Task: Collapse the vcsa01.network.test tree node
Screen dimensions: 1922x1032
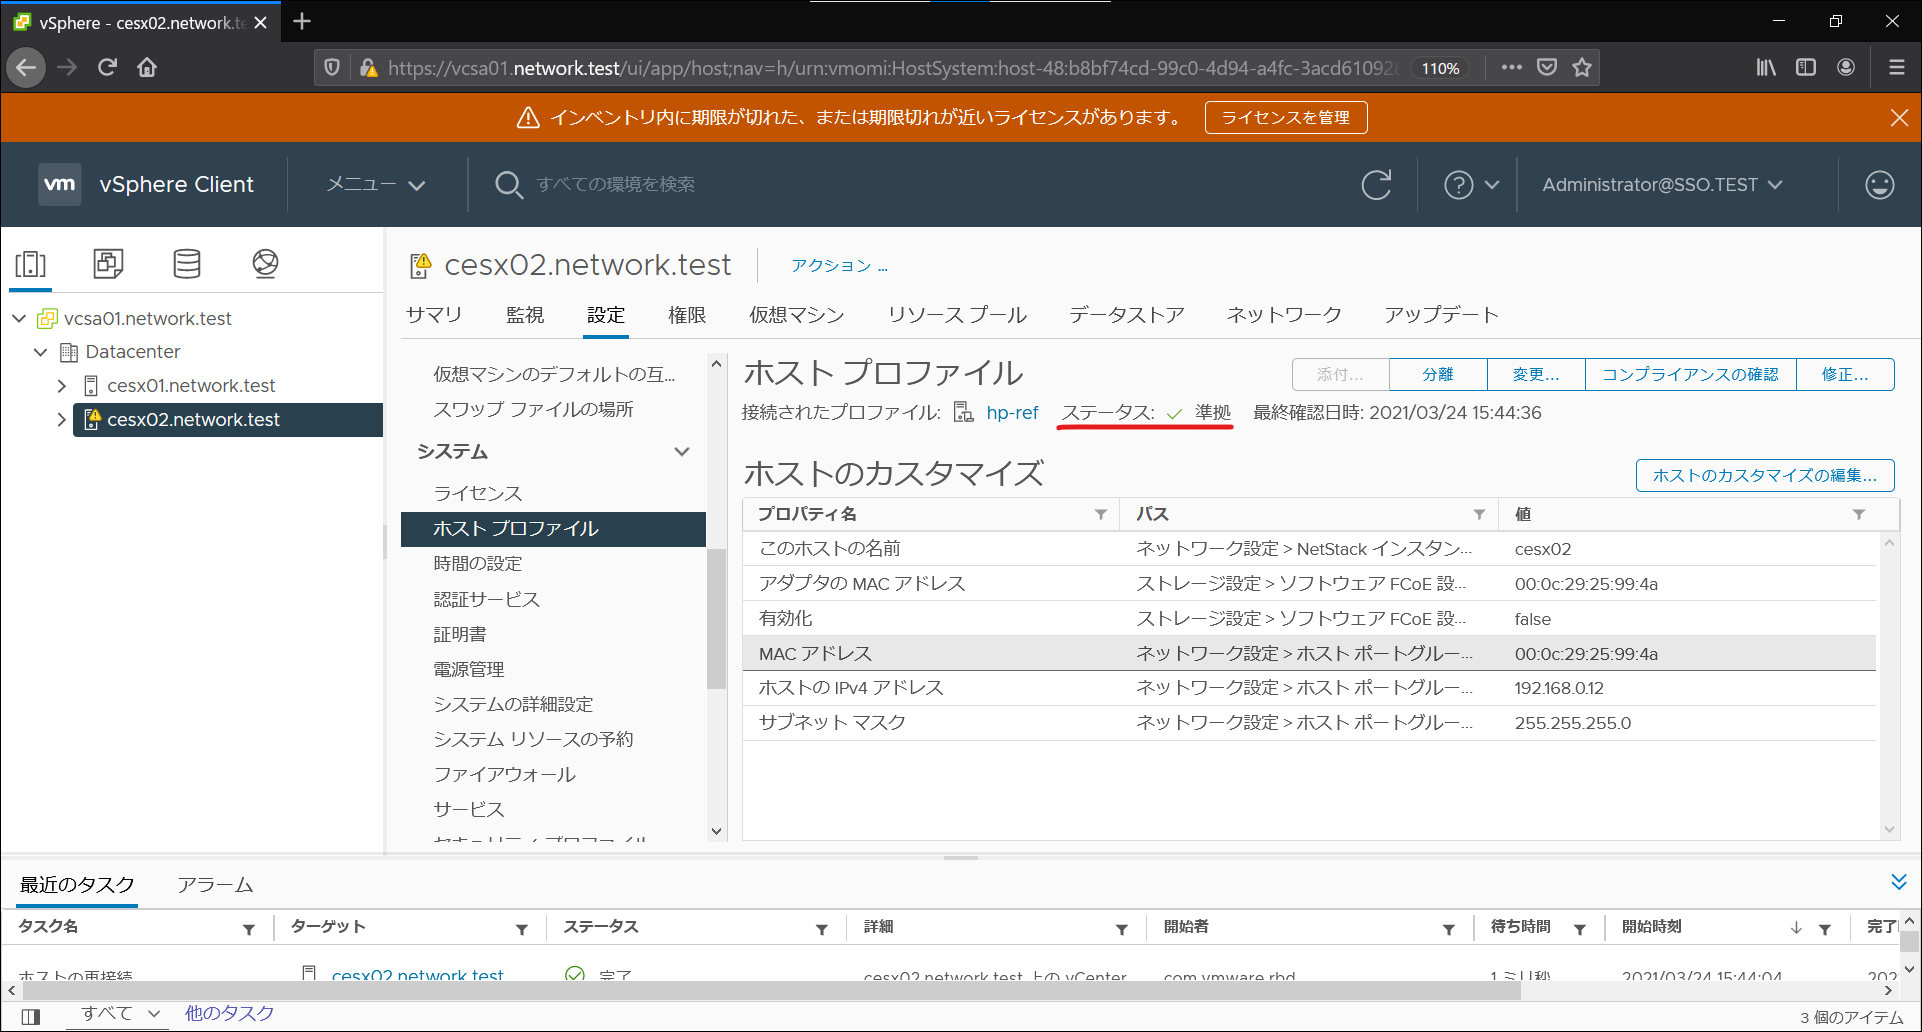Action: (19, 318)
